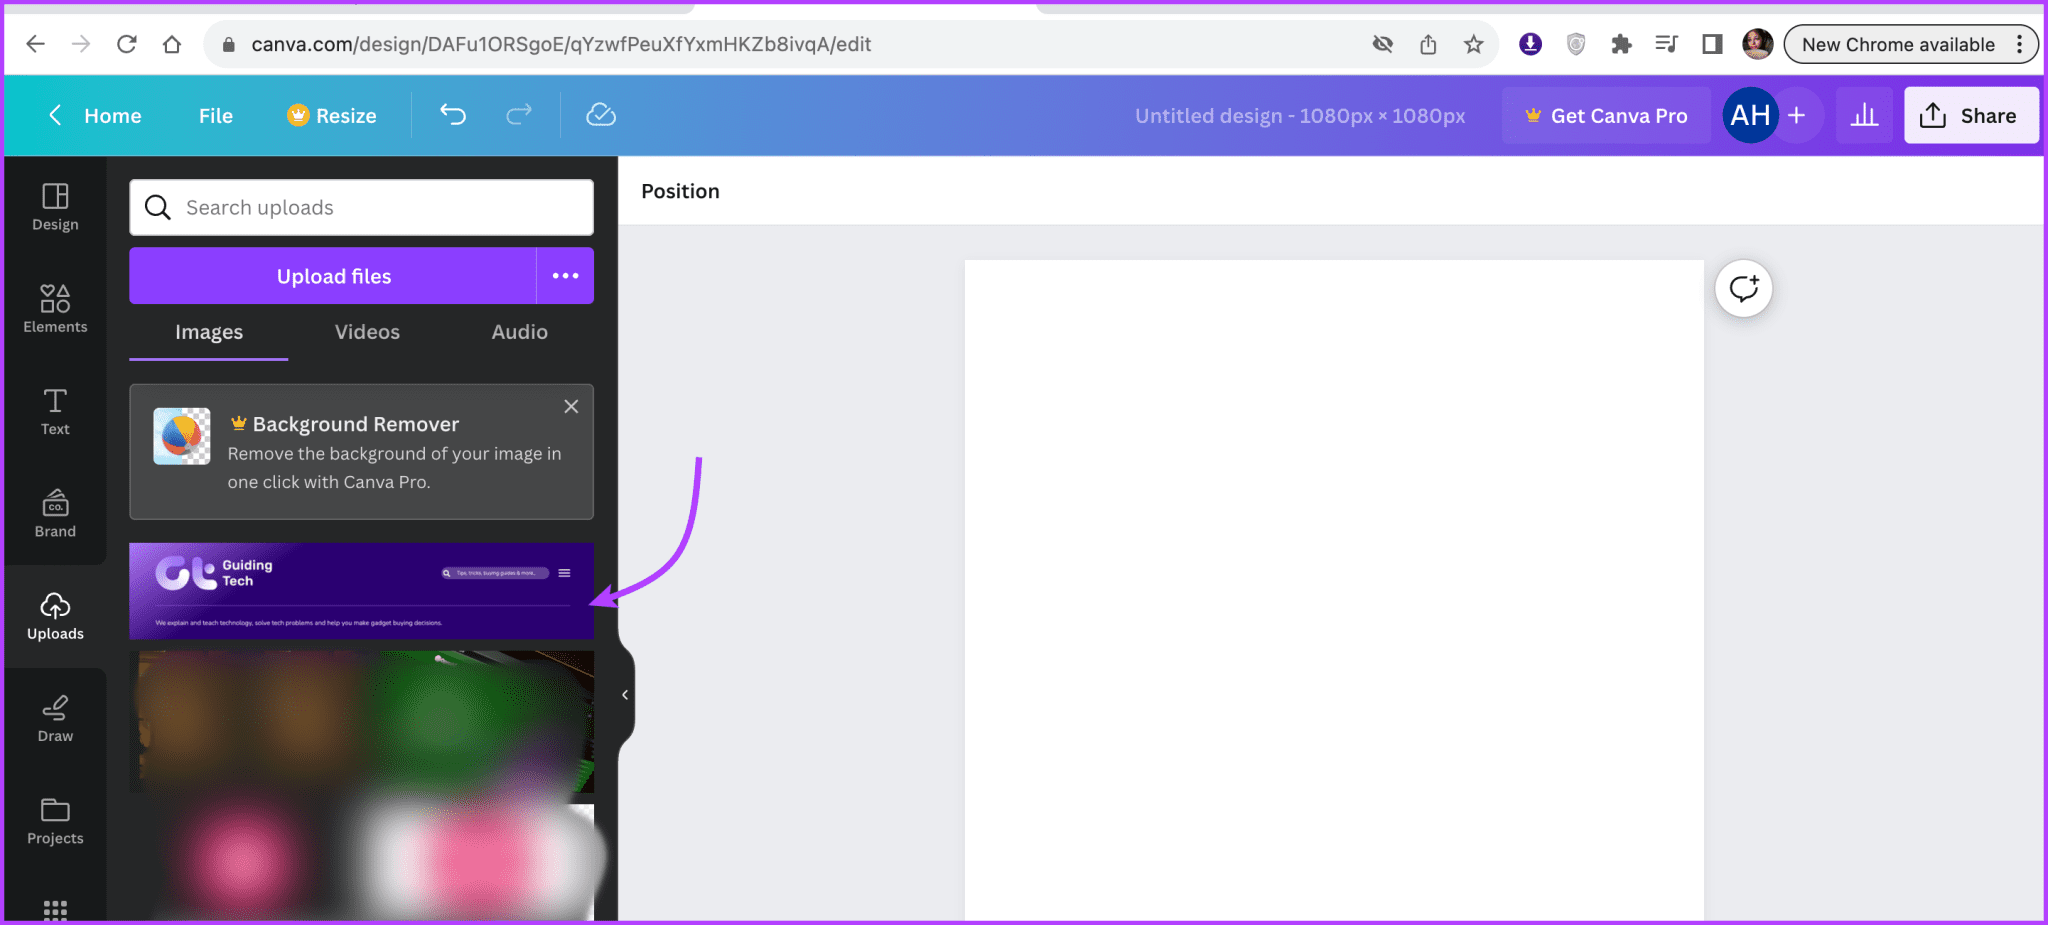
Task: Open the analytics insights icon
Action: point(1864,115)
